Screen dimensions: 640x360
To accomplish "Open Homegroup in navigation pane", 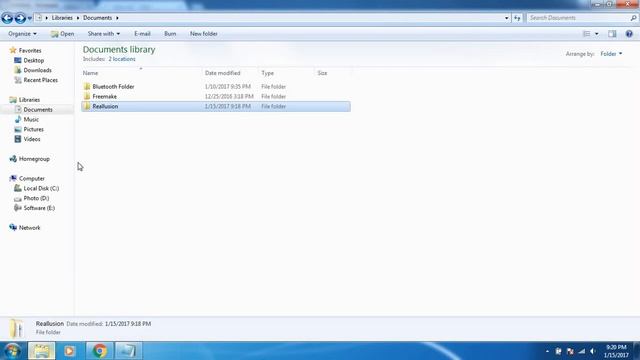I will click(x=34, y=159).
